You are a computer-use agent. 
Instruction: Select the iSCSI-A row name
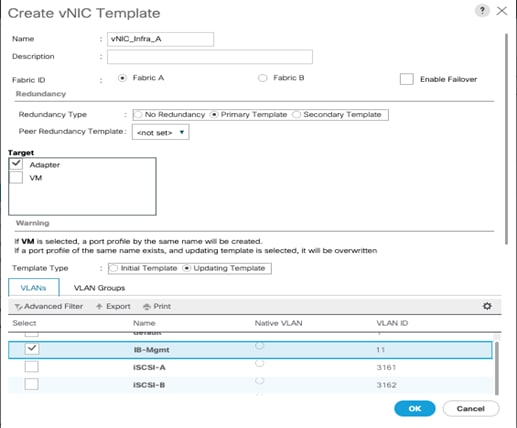tap(149, 367)
